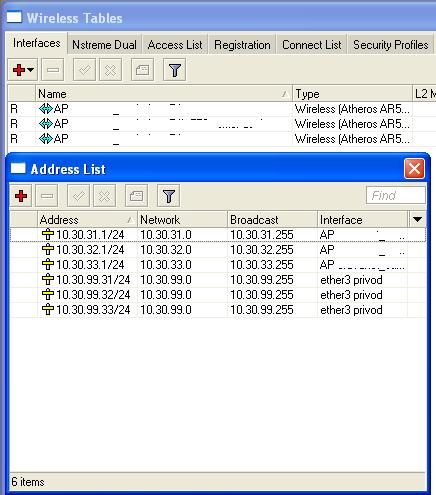
Task: Click the comment button in Wireless Tables
Action: click(x=142, y=70)
